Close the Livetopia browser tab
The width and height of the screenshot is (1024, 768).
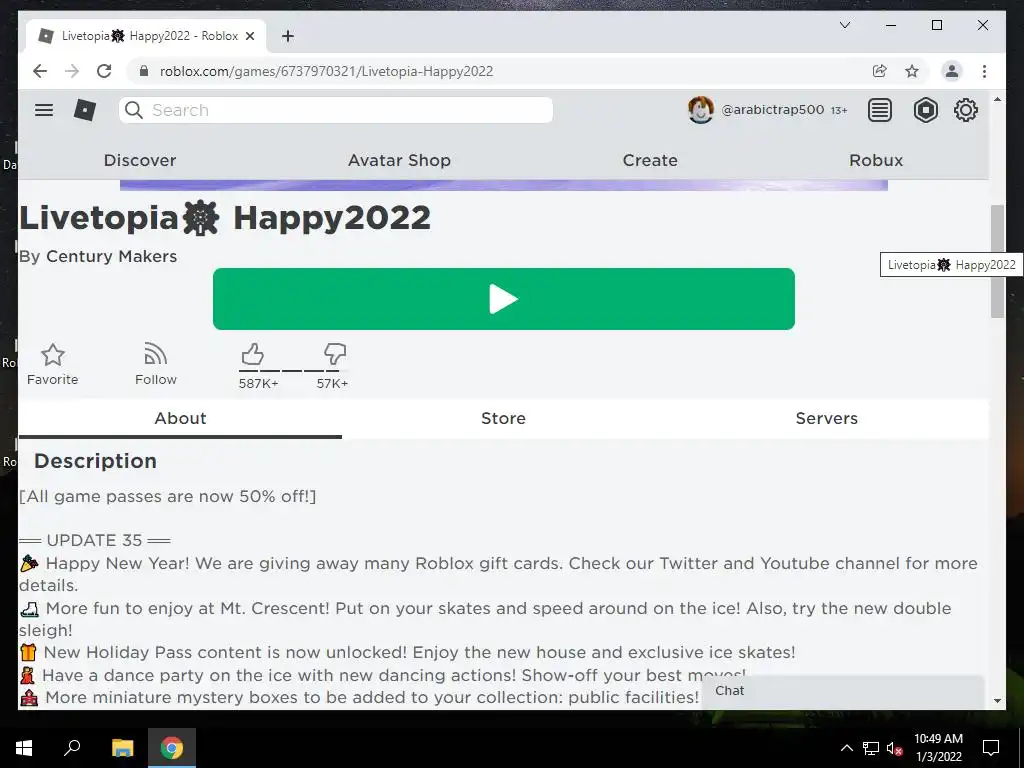click(x=249, y=36)
